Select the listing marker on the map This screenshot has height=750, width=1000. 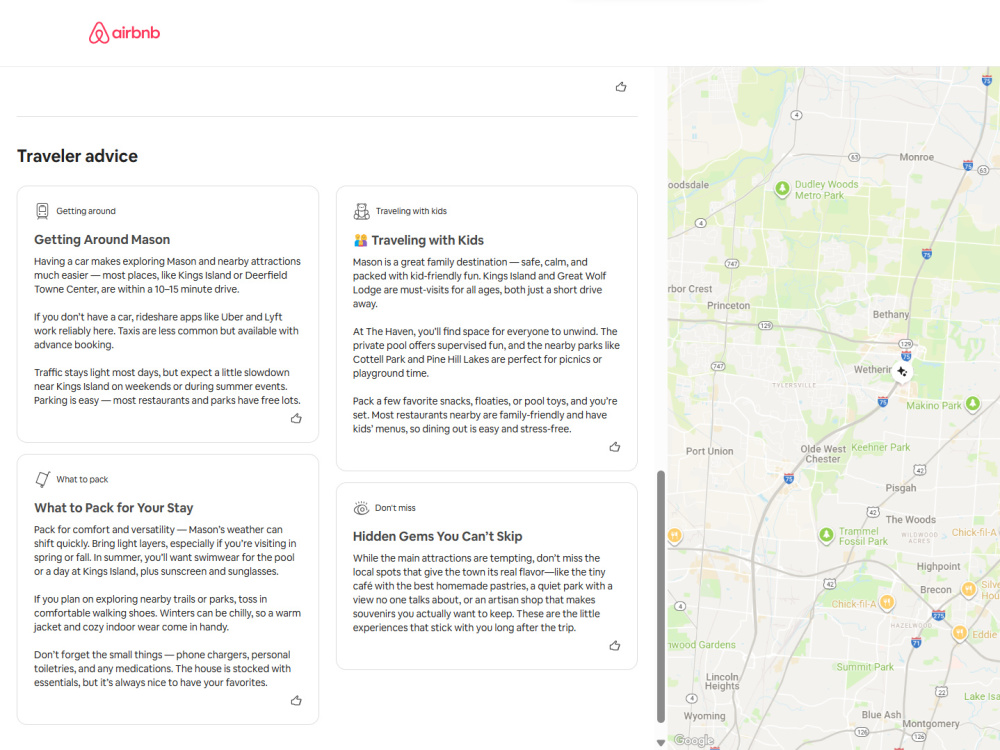pos(902,371)
